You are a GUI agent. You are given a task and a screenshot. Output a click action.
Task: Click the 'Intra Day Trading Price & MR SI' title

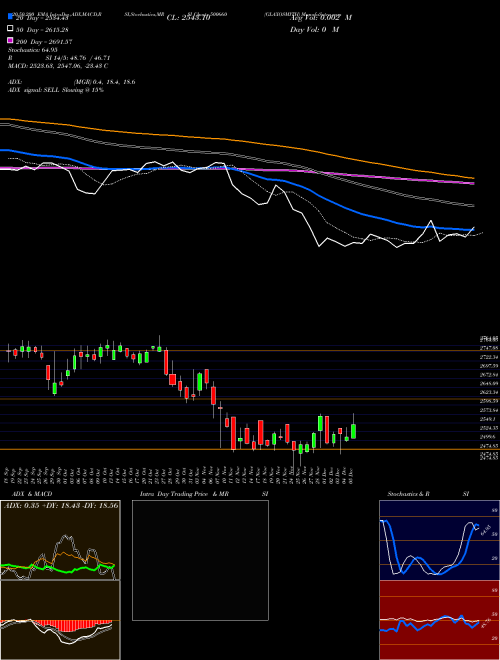(204, 494)
